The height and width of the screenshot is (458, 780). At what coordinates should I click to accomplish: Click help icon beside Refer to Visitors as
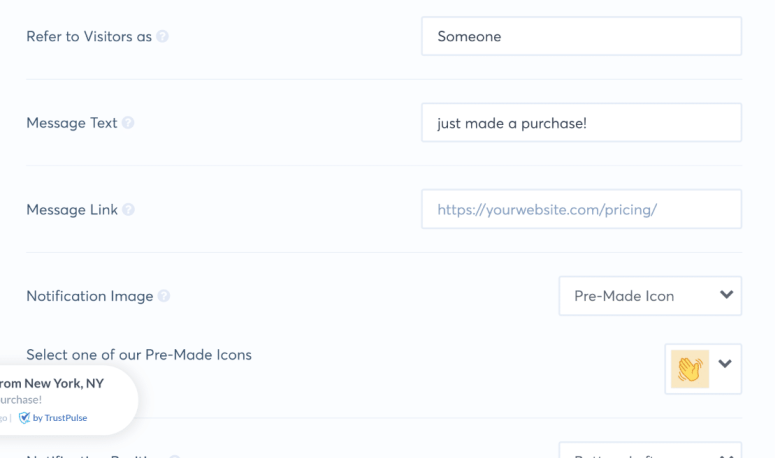[163, 37]
